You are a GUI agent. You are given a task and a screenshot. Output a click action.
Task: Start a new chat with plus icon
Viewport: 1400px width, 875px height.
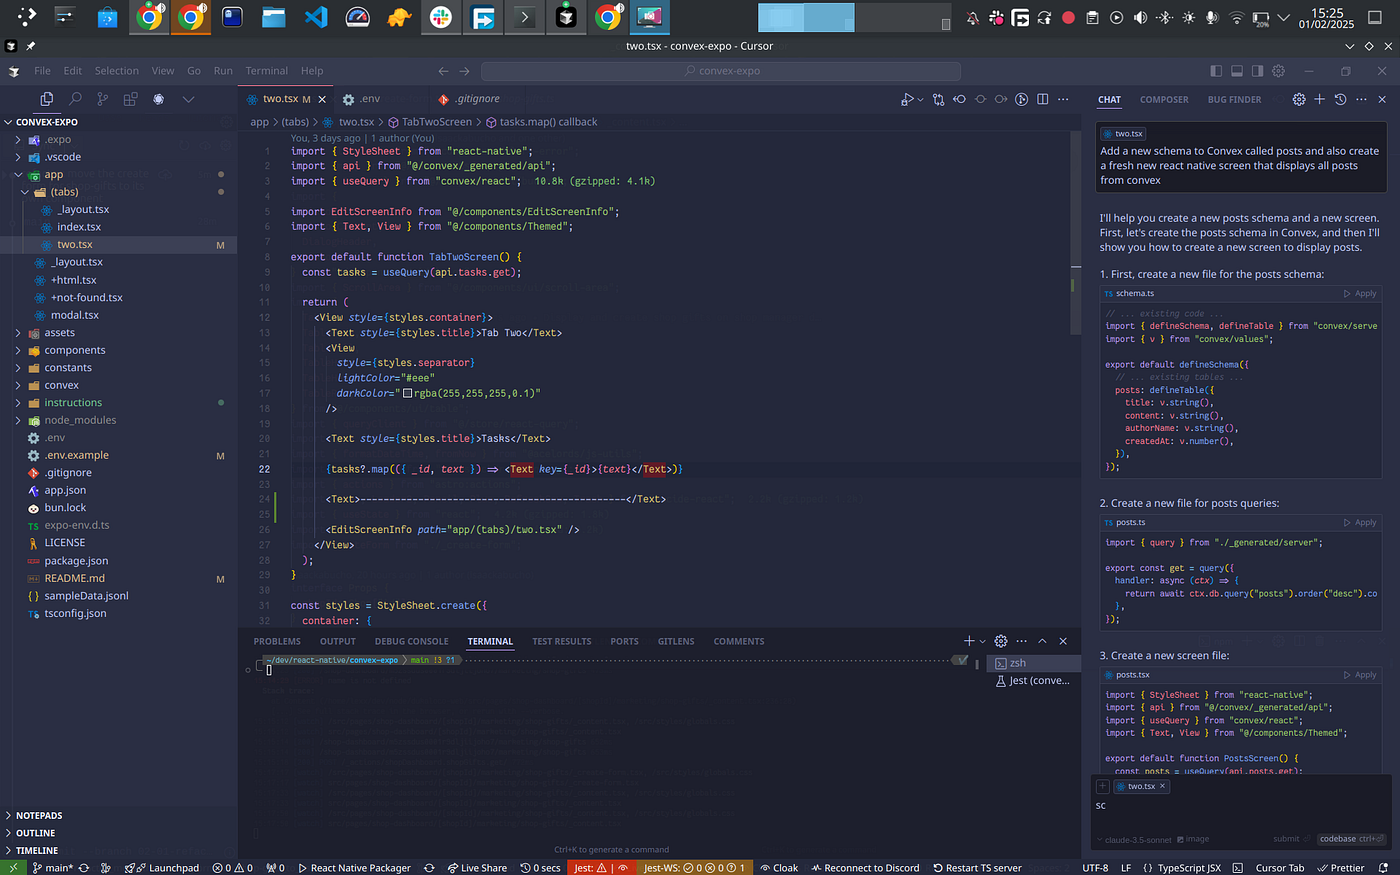pos(1319,99)
